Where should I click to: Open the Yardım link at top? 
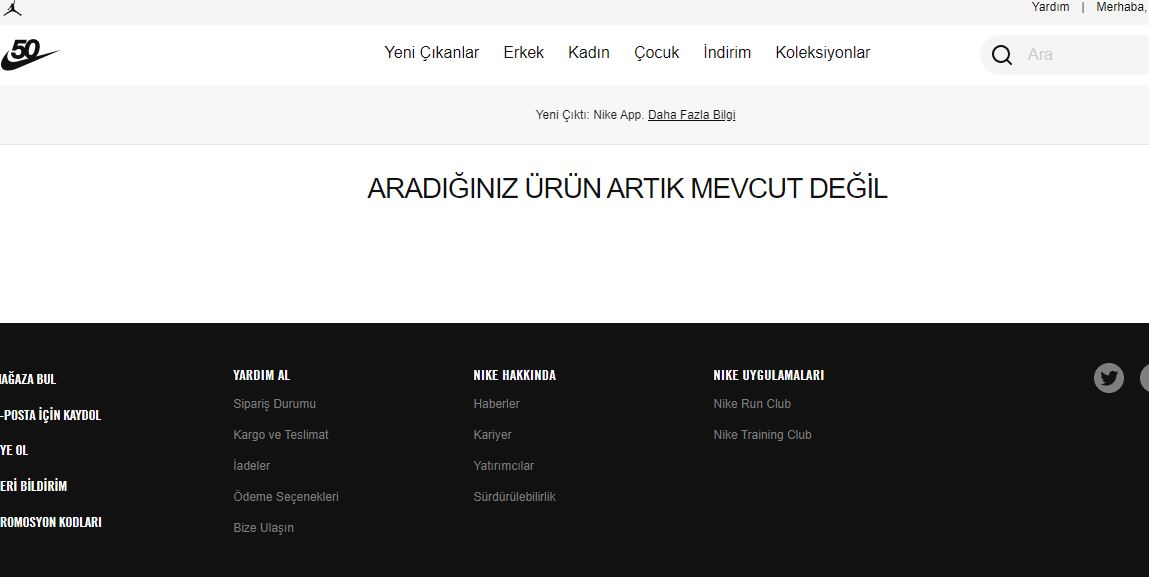pyautogui.click(x=1050, y=7)
